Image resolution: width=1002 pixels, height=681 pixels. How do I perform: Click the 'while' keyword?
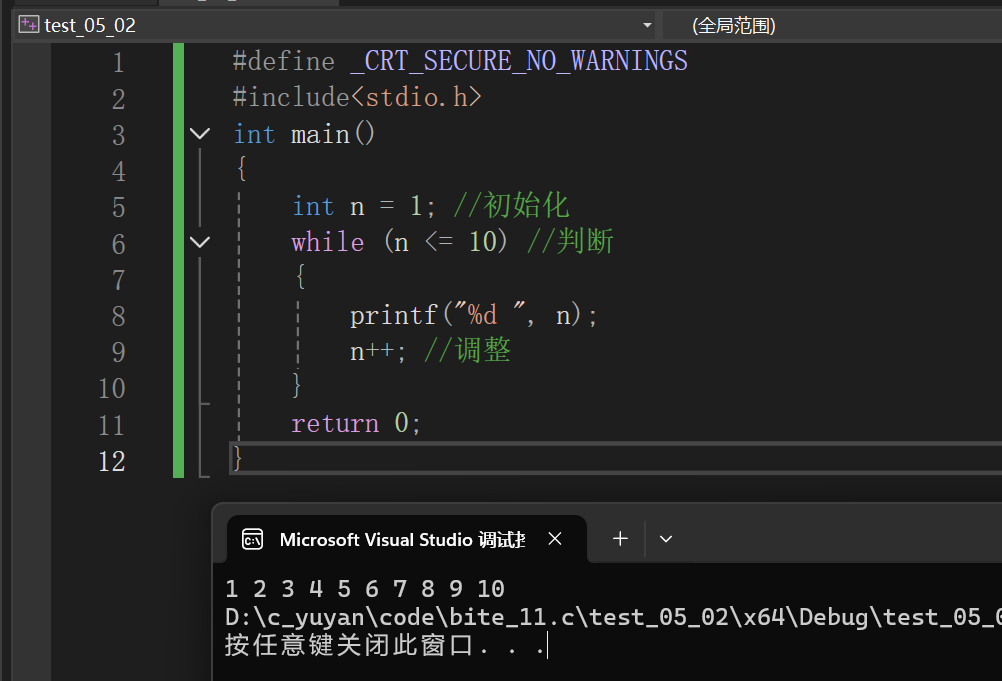click(328, 242)
